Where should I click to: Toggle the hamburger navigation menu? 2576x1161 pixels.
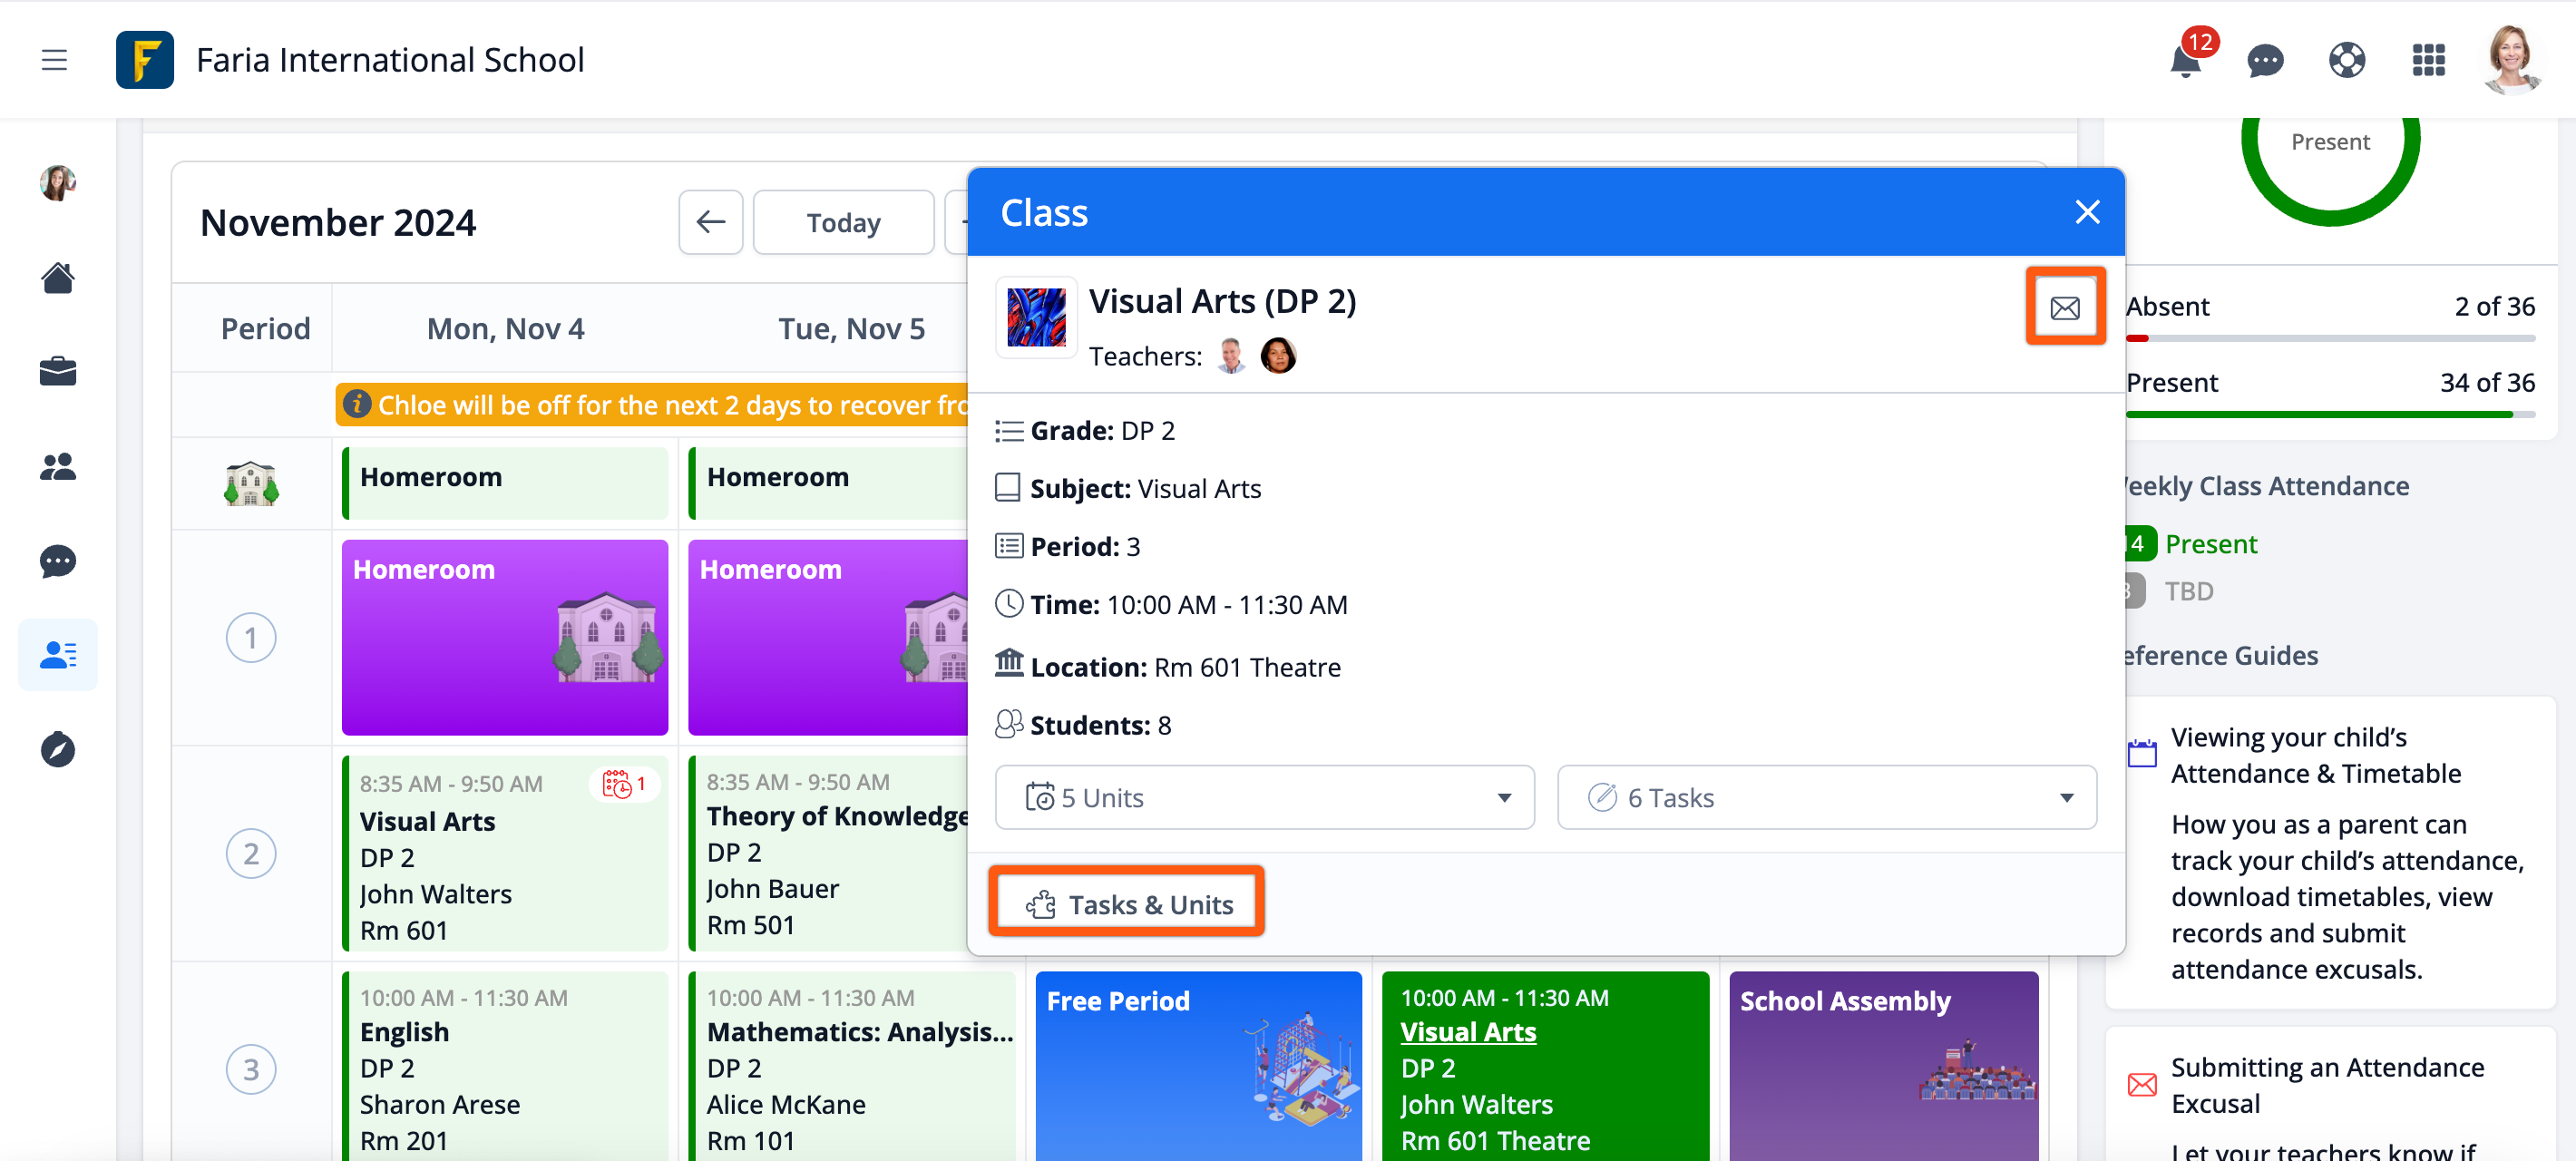[x=54, y=61]
